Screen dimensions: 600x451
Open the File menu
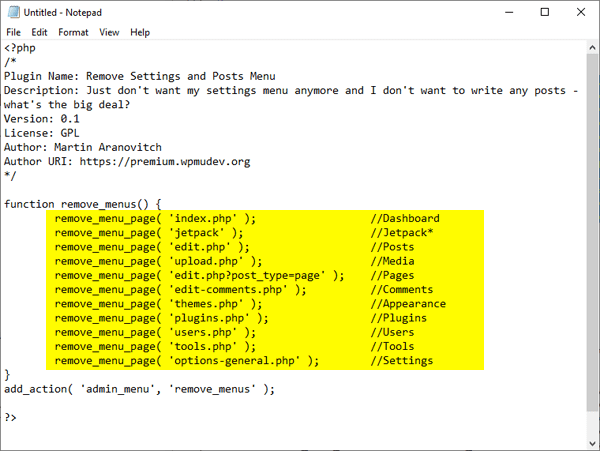click(14, 32)
